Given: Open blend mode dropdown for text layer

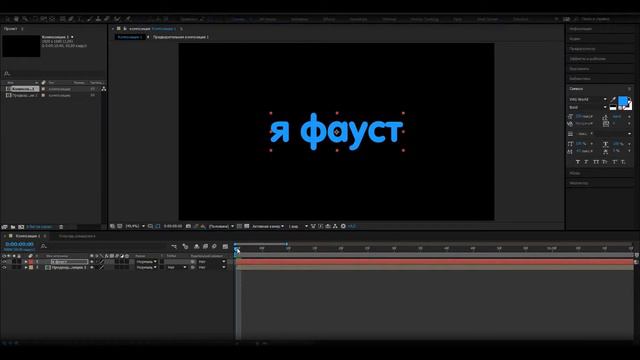Looking at the screenshot, I should [147, 262].
